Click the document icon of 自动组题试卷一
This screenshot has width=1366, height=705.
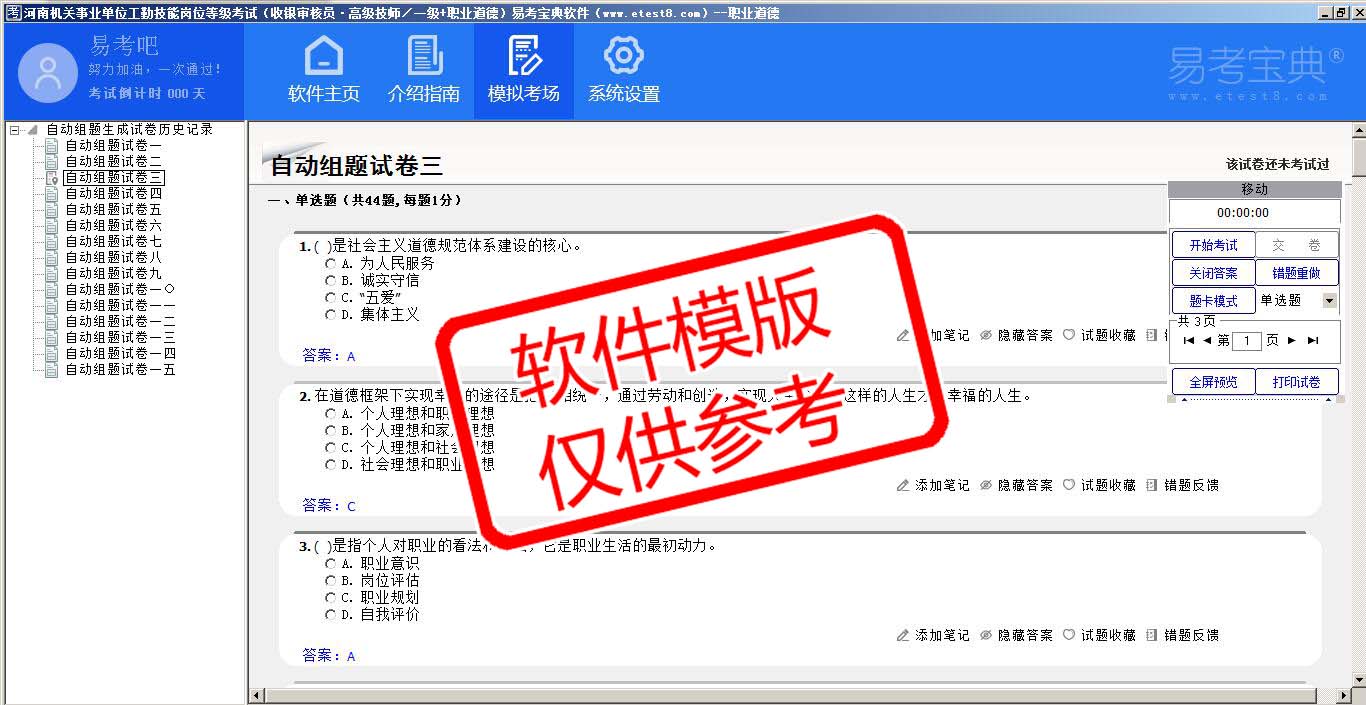pos(51,146)
